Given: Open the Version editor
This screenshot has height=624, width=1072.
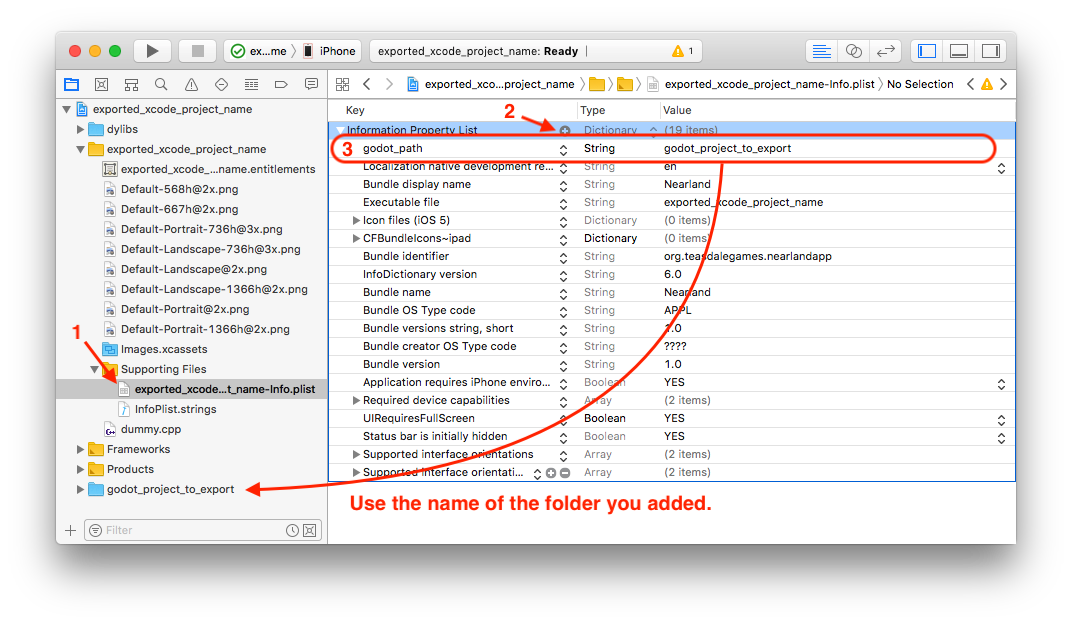Looking at the screenshot, I should [885, 51].
